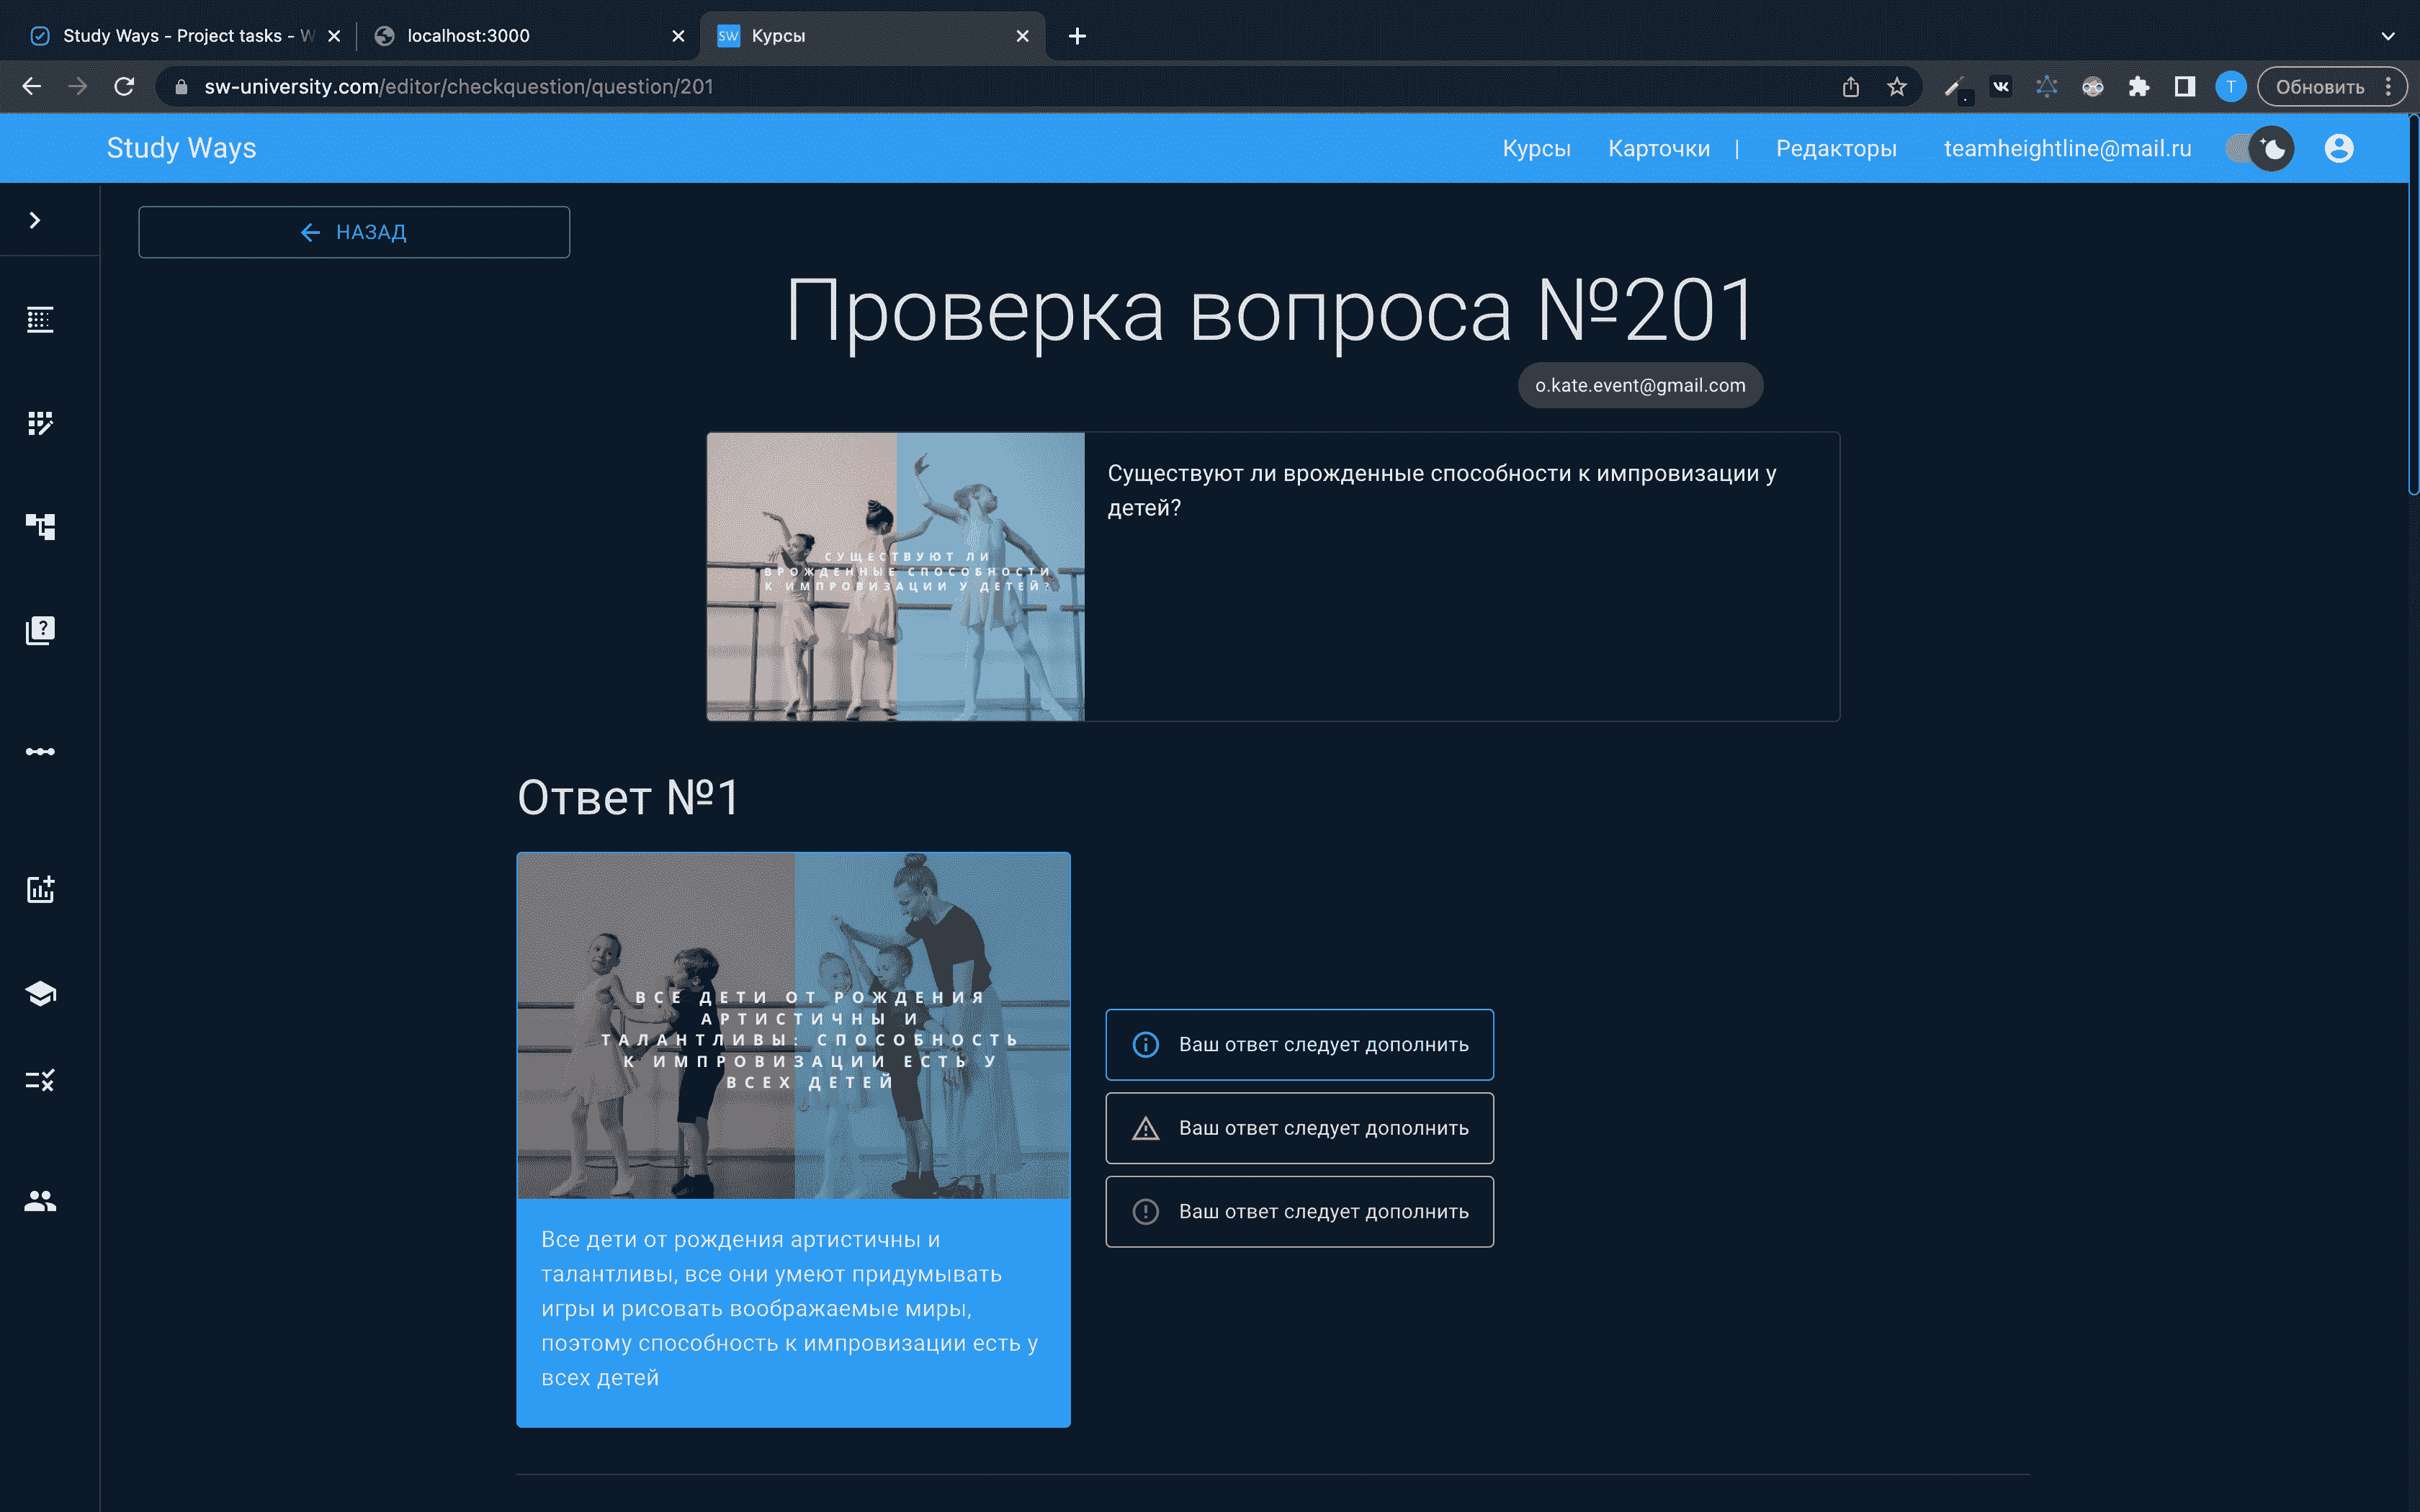This screenshot has width=2420, height=1512.
Task: Open the grid edit icon in sidebar
Action: [x=40, y=423]
